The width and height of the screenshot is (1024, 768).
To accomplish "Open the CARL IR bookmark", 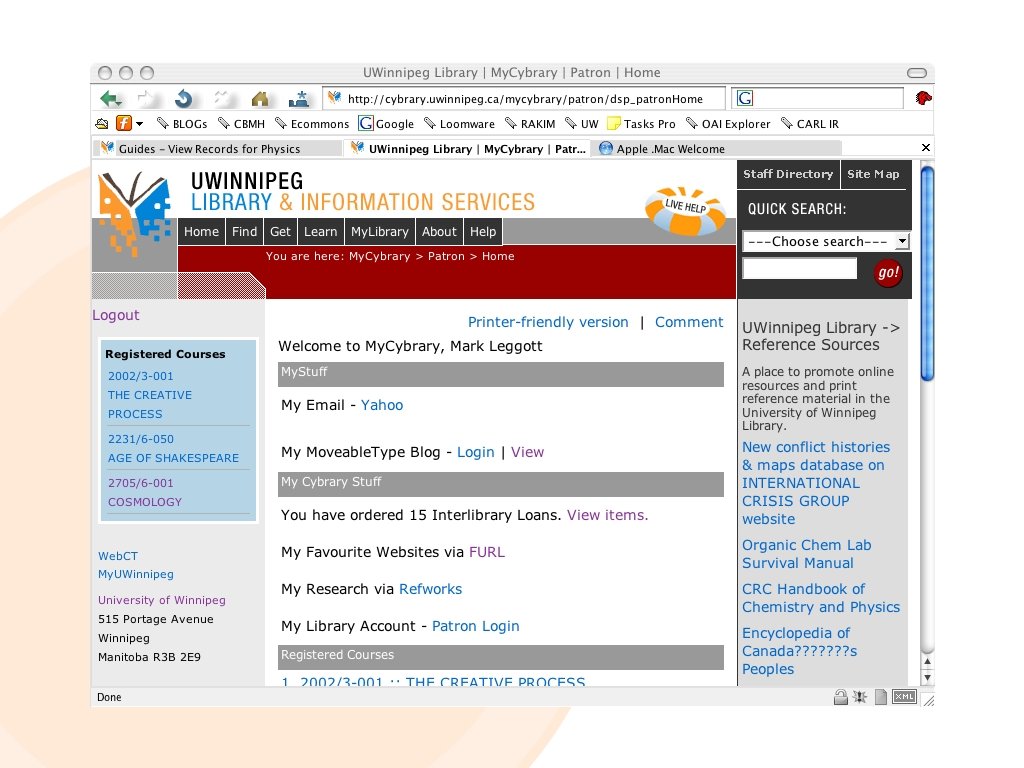I will point(810,124).
